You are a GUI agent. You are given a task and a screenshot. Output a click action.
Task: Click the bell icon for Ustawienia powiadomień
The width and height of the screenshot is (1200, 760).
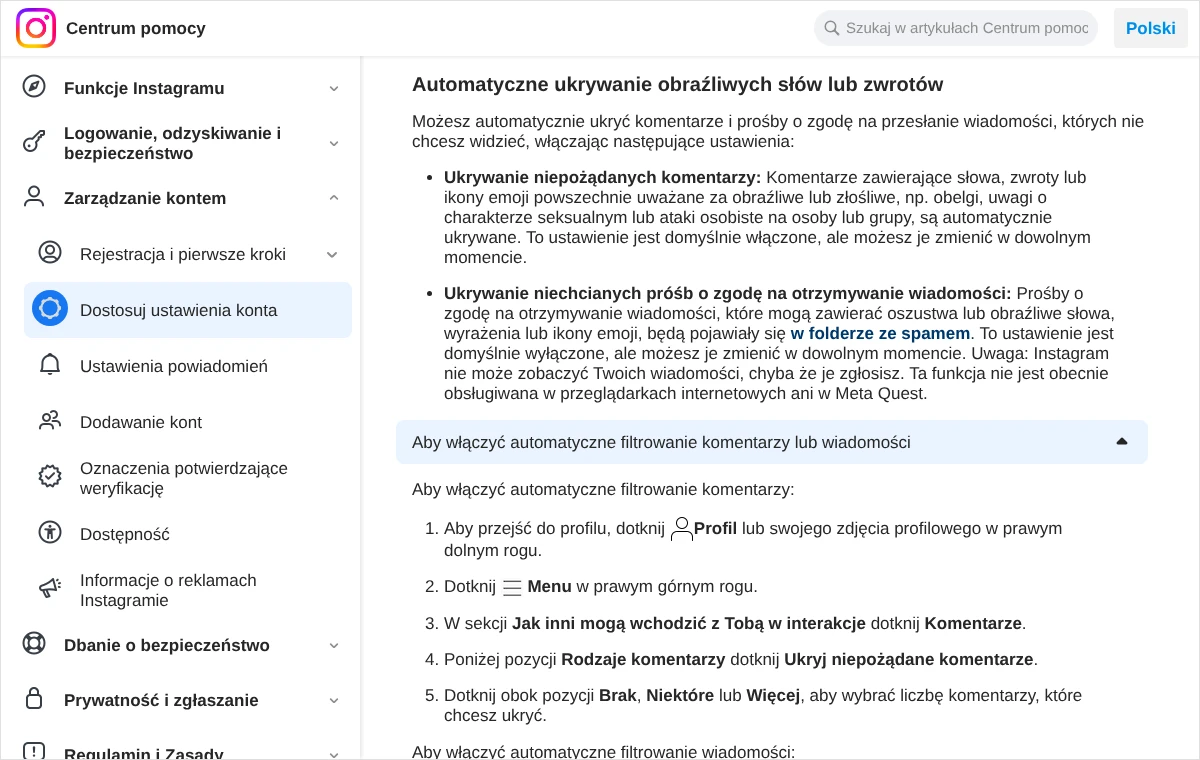click(50, 364)
